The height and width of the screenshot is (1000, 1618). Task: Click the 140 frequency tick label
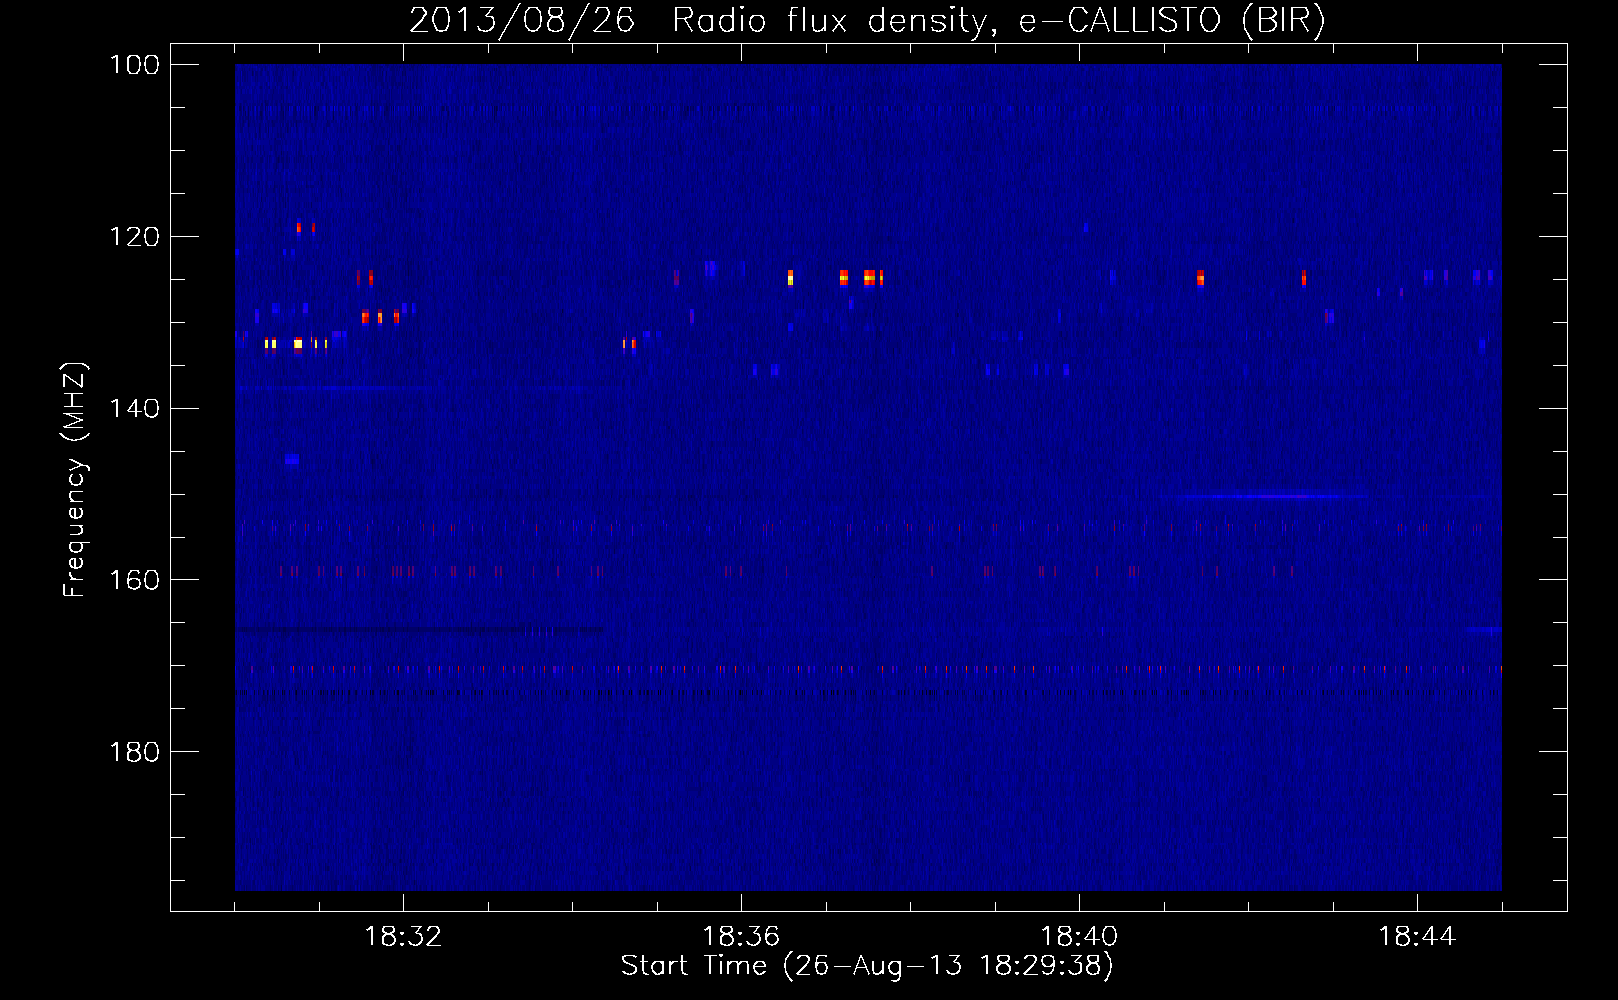pyautogui.click(x=134, y=409)
